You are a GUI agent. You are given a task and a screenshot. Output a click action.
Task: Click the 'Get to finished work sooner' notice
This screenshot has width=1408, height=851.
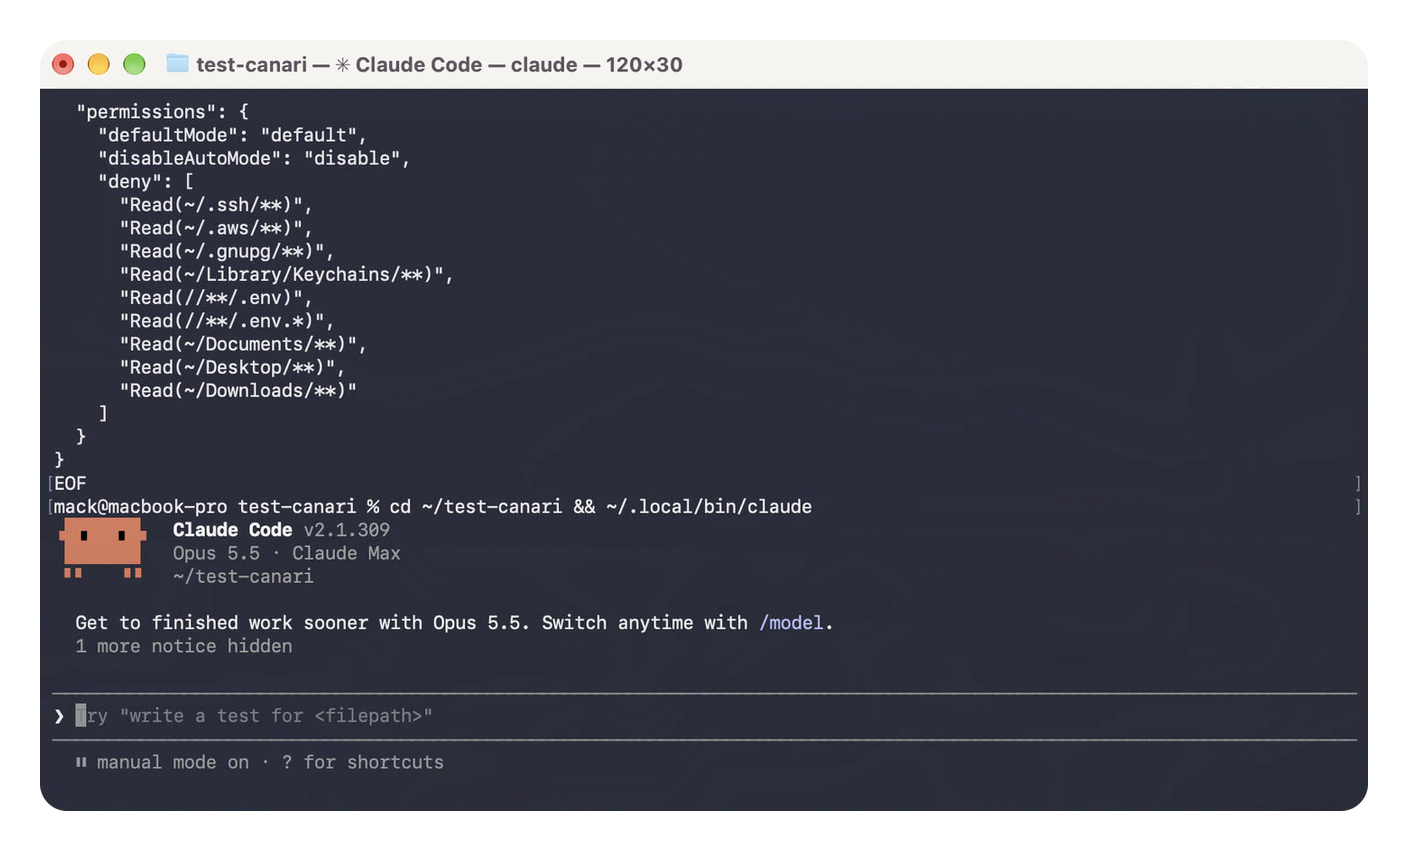[454, 623]
